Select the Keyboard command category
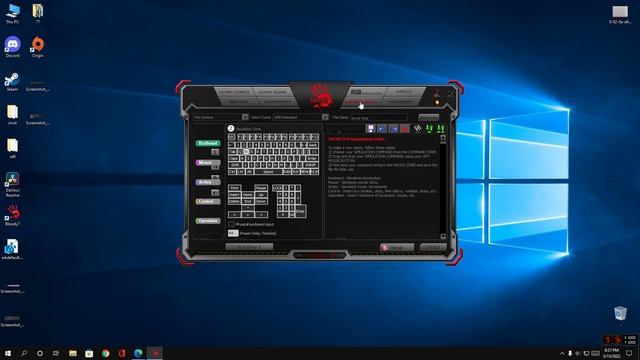 pyautogui.click(x=208, y=143)
